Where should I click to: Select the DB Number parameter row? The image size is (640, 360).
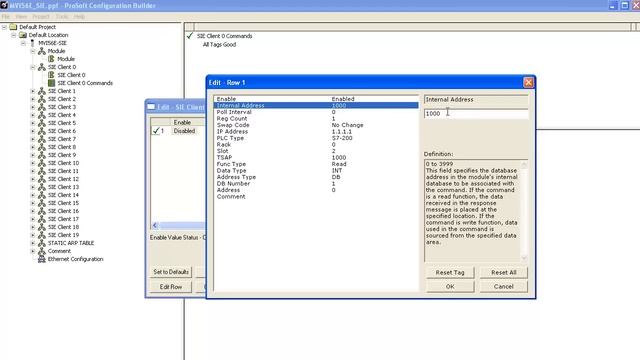click(x=316, y=184)
